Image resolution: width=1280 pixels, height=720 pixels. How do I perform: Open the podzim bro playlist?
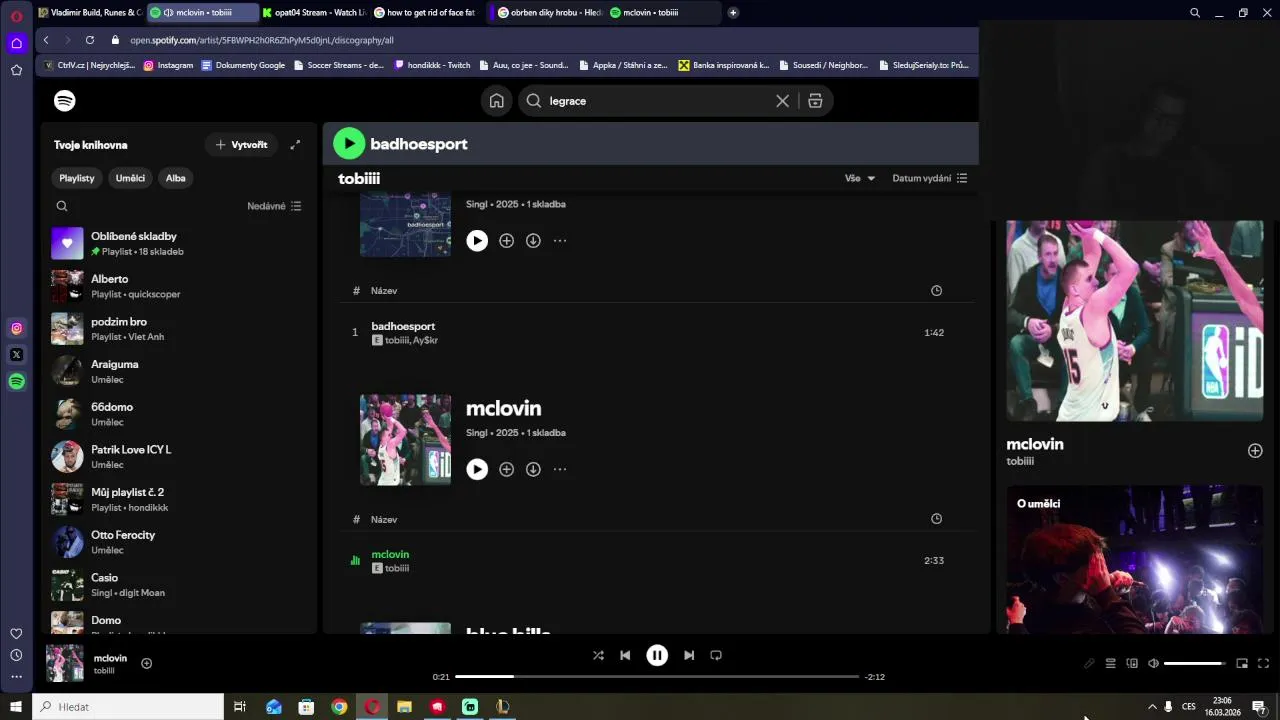180,329
